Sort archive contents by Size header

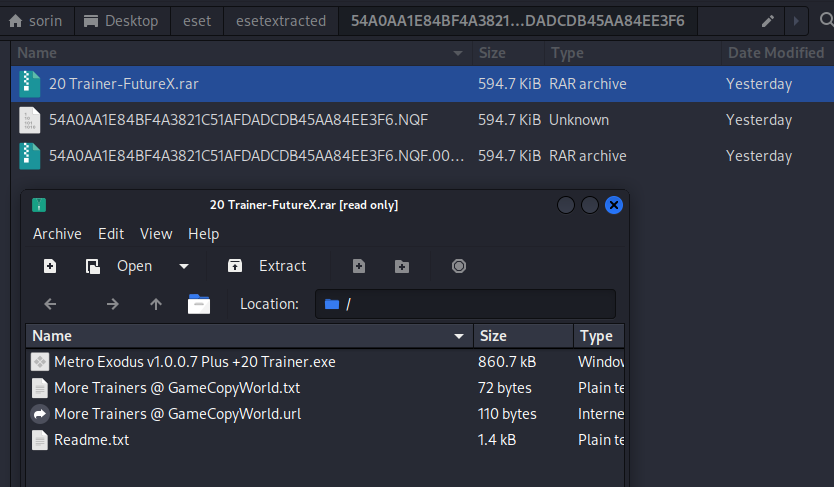coord(523,336)
